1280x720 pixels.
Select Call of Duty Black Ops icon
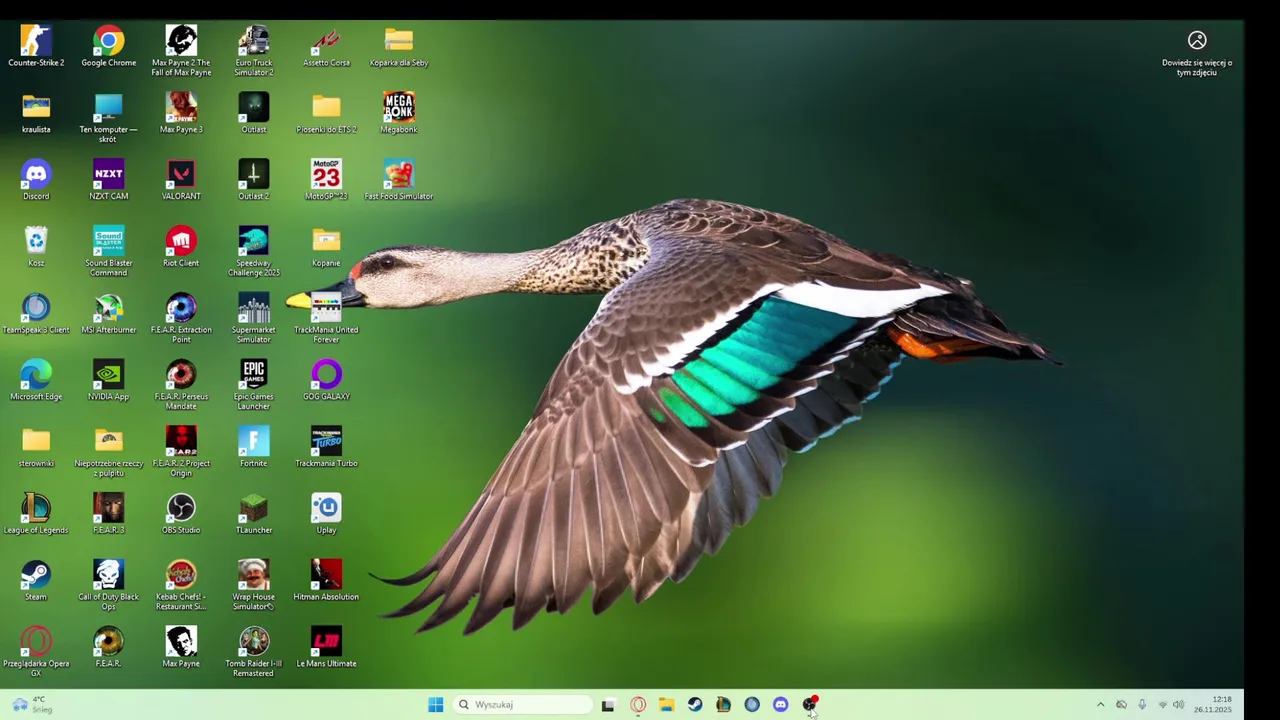109,586
